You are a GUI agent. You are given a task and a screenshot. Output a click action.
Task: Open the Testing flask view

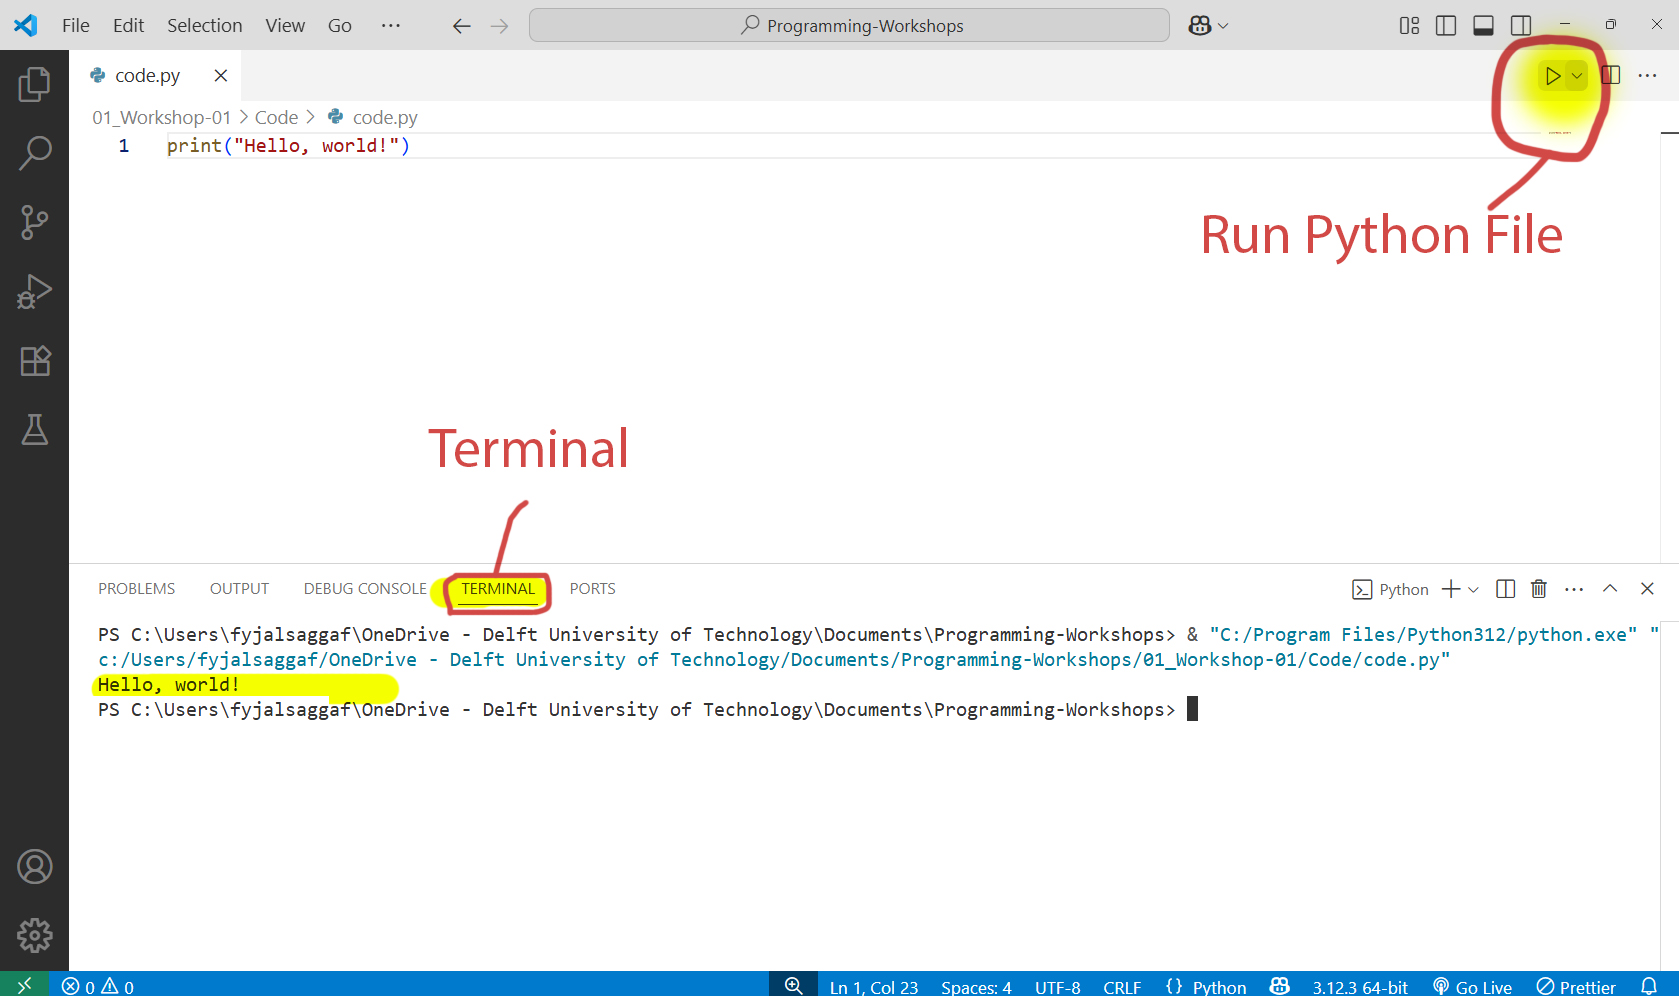pos(34,430)
